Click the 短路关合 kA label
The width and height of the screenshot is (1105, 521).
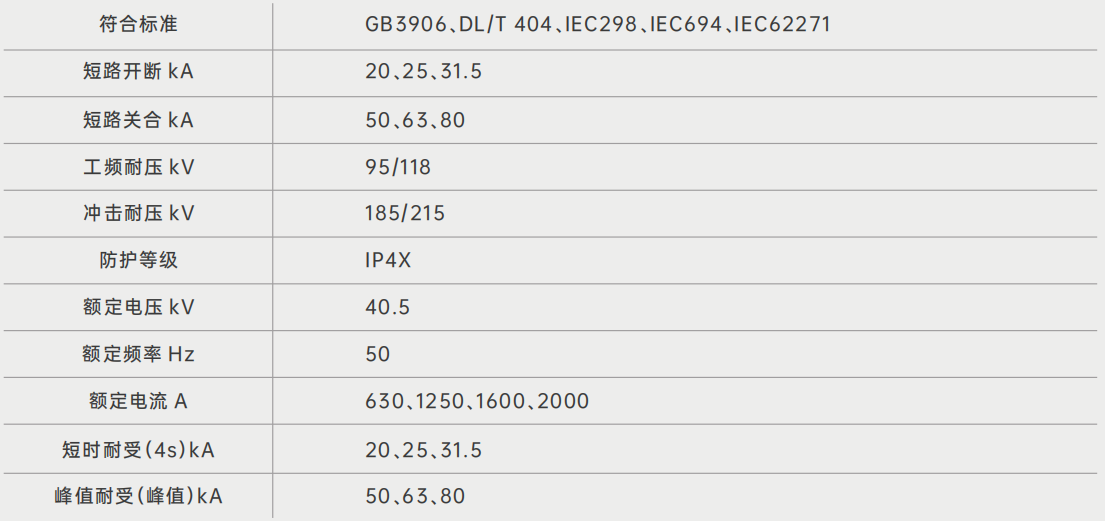138,120
